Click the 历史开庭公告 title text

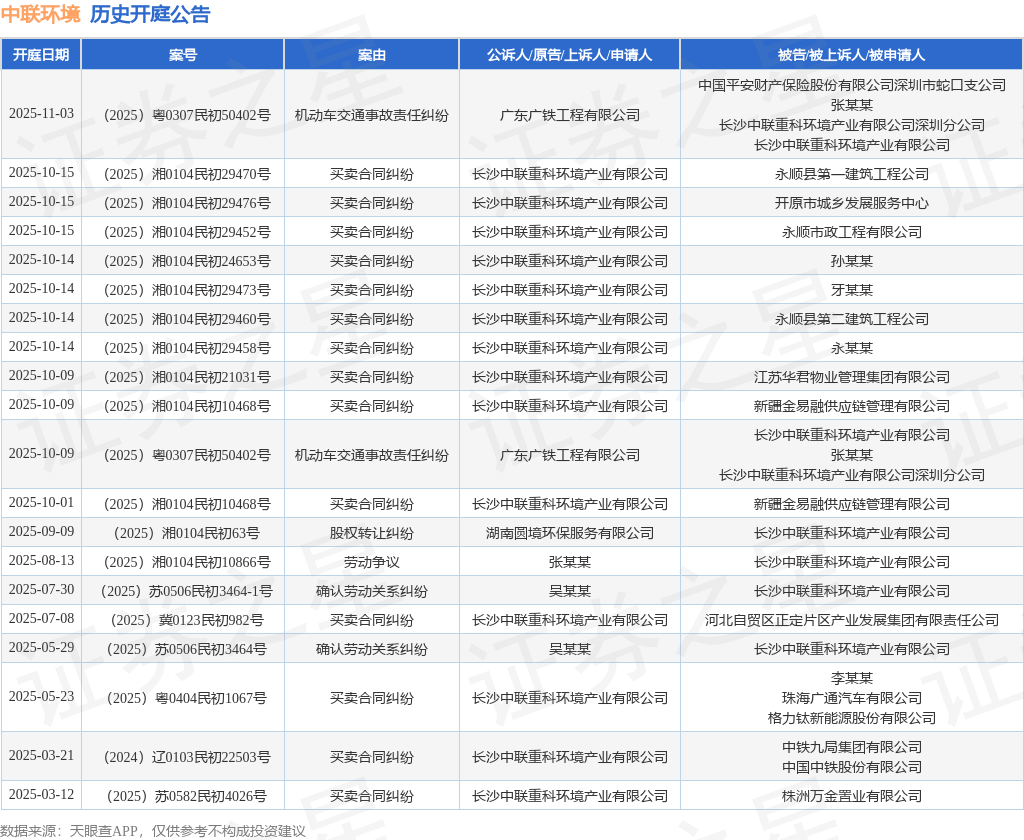(x=150, y=14)
